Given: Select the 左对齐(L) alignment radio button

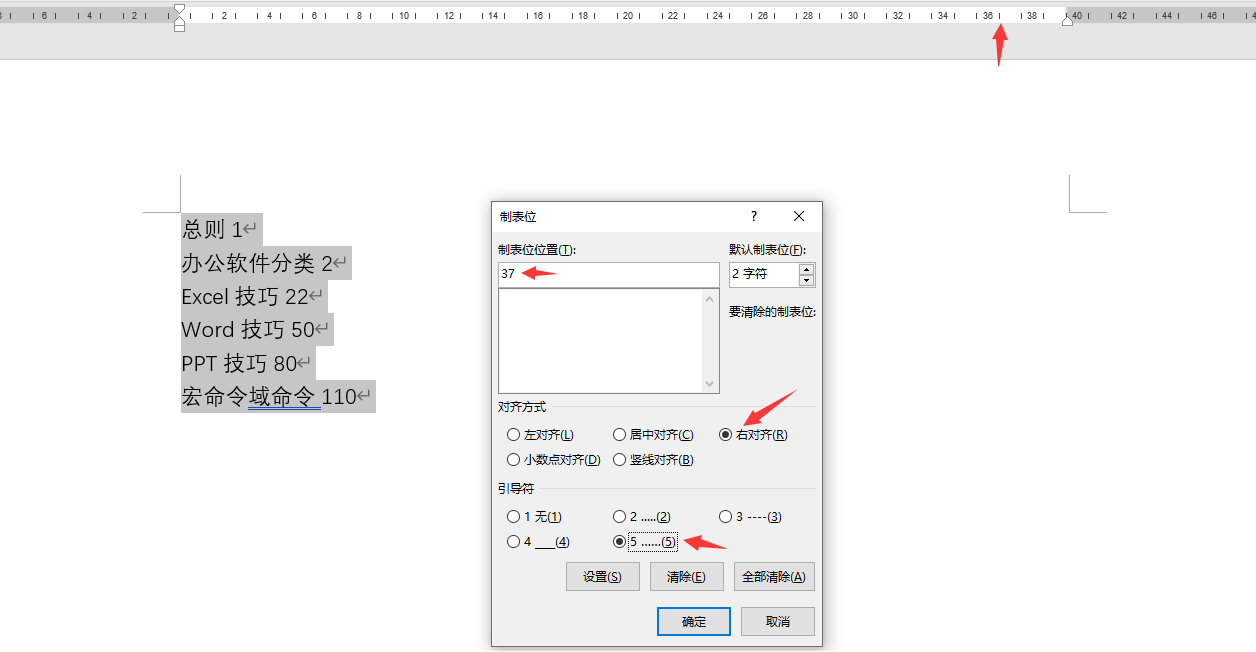Looking at the screenshot, I should click(514, 435).
